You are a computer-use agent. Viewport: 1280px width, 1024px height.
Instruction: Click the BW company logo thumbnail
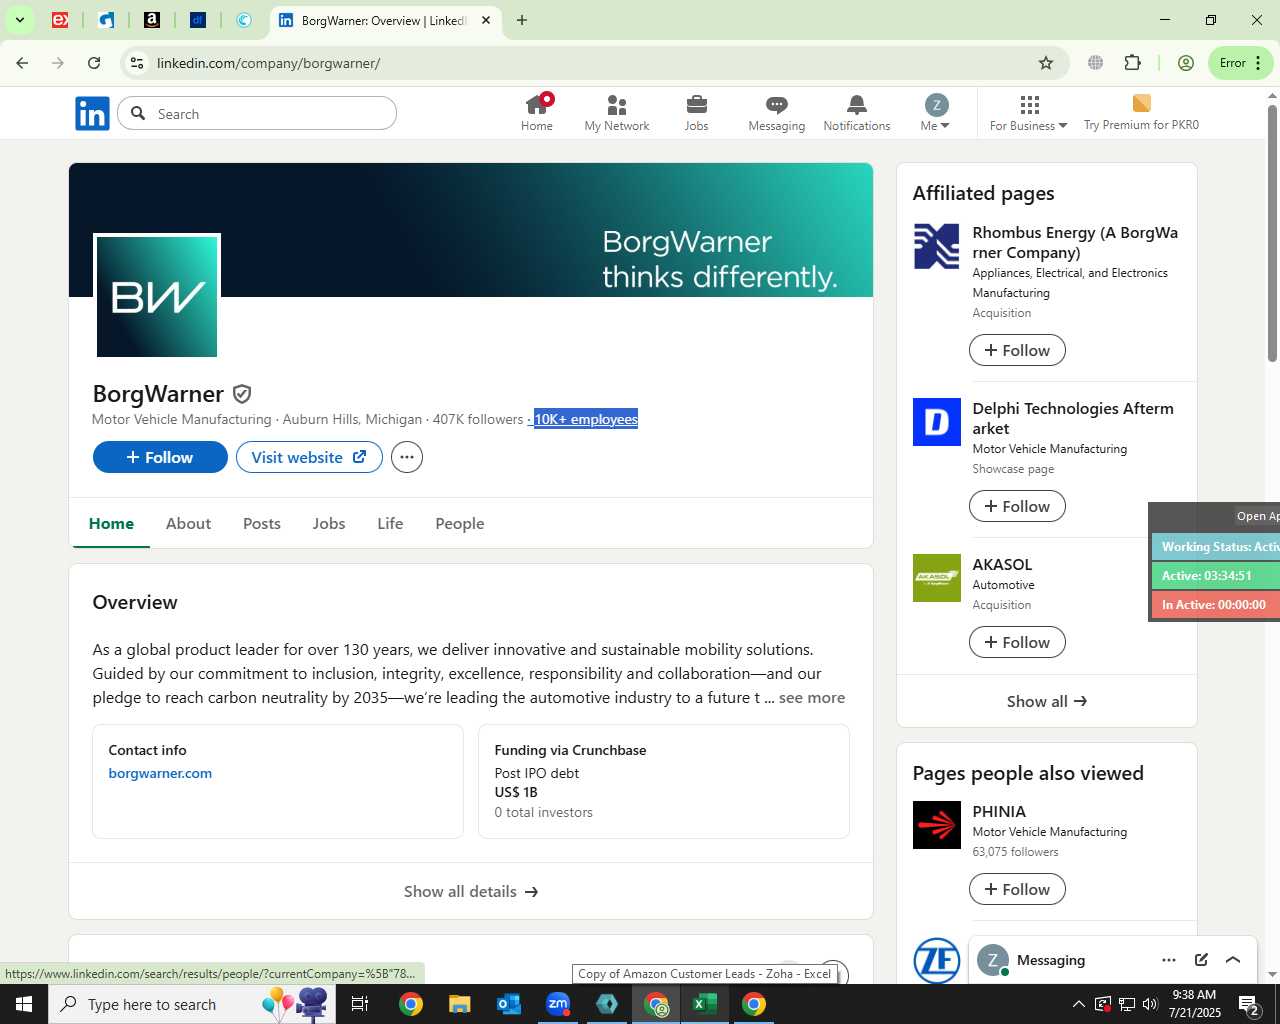pyautogui.click(x=157, y=296)
